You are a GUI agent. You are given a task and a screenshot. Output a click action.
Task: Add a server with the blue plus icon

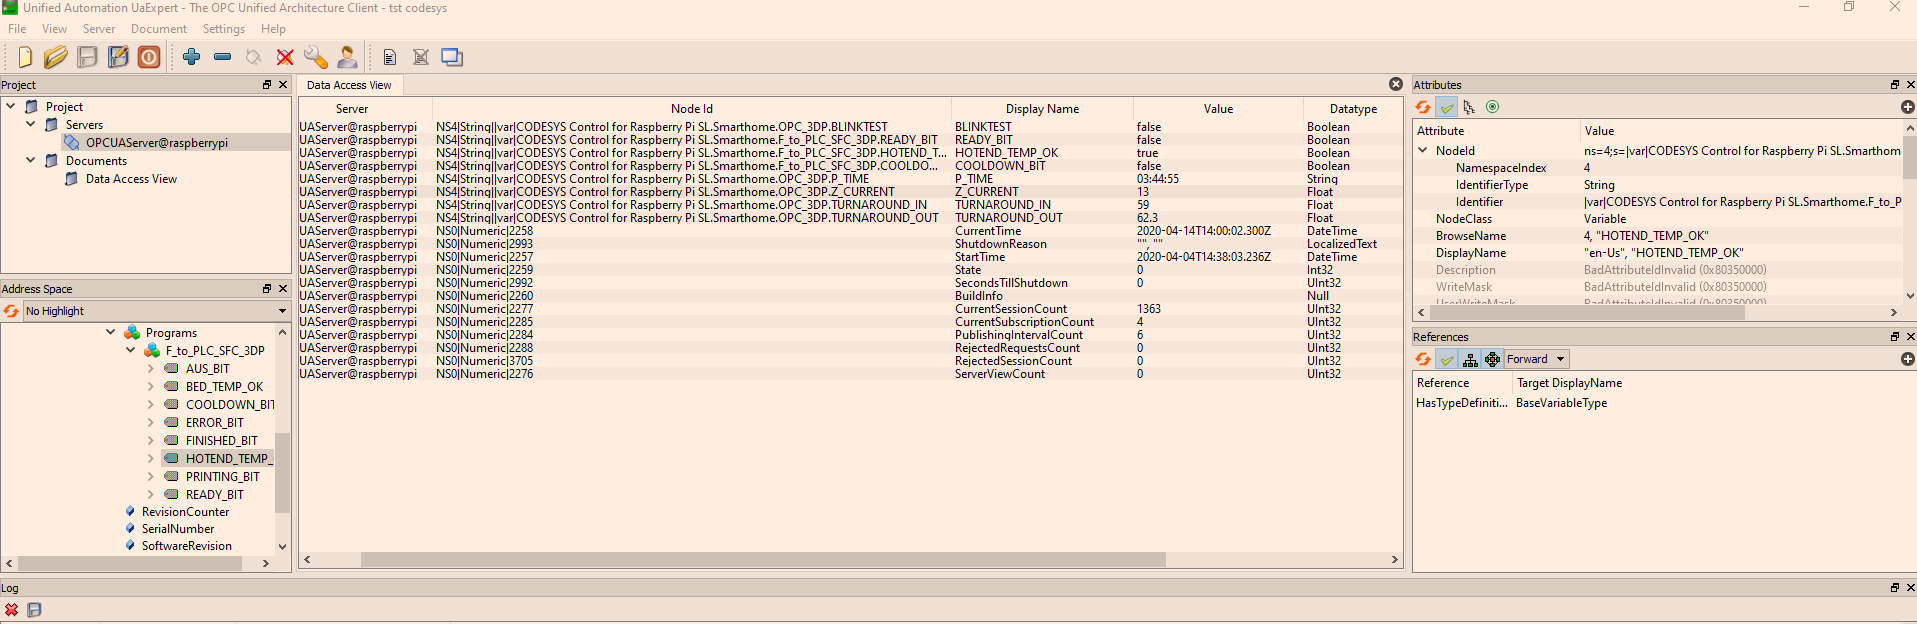(192, 57)
